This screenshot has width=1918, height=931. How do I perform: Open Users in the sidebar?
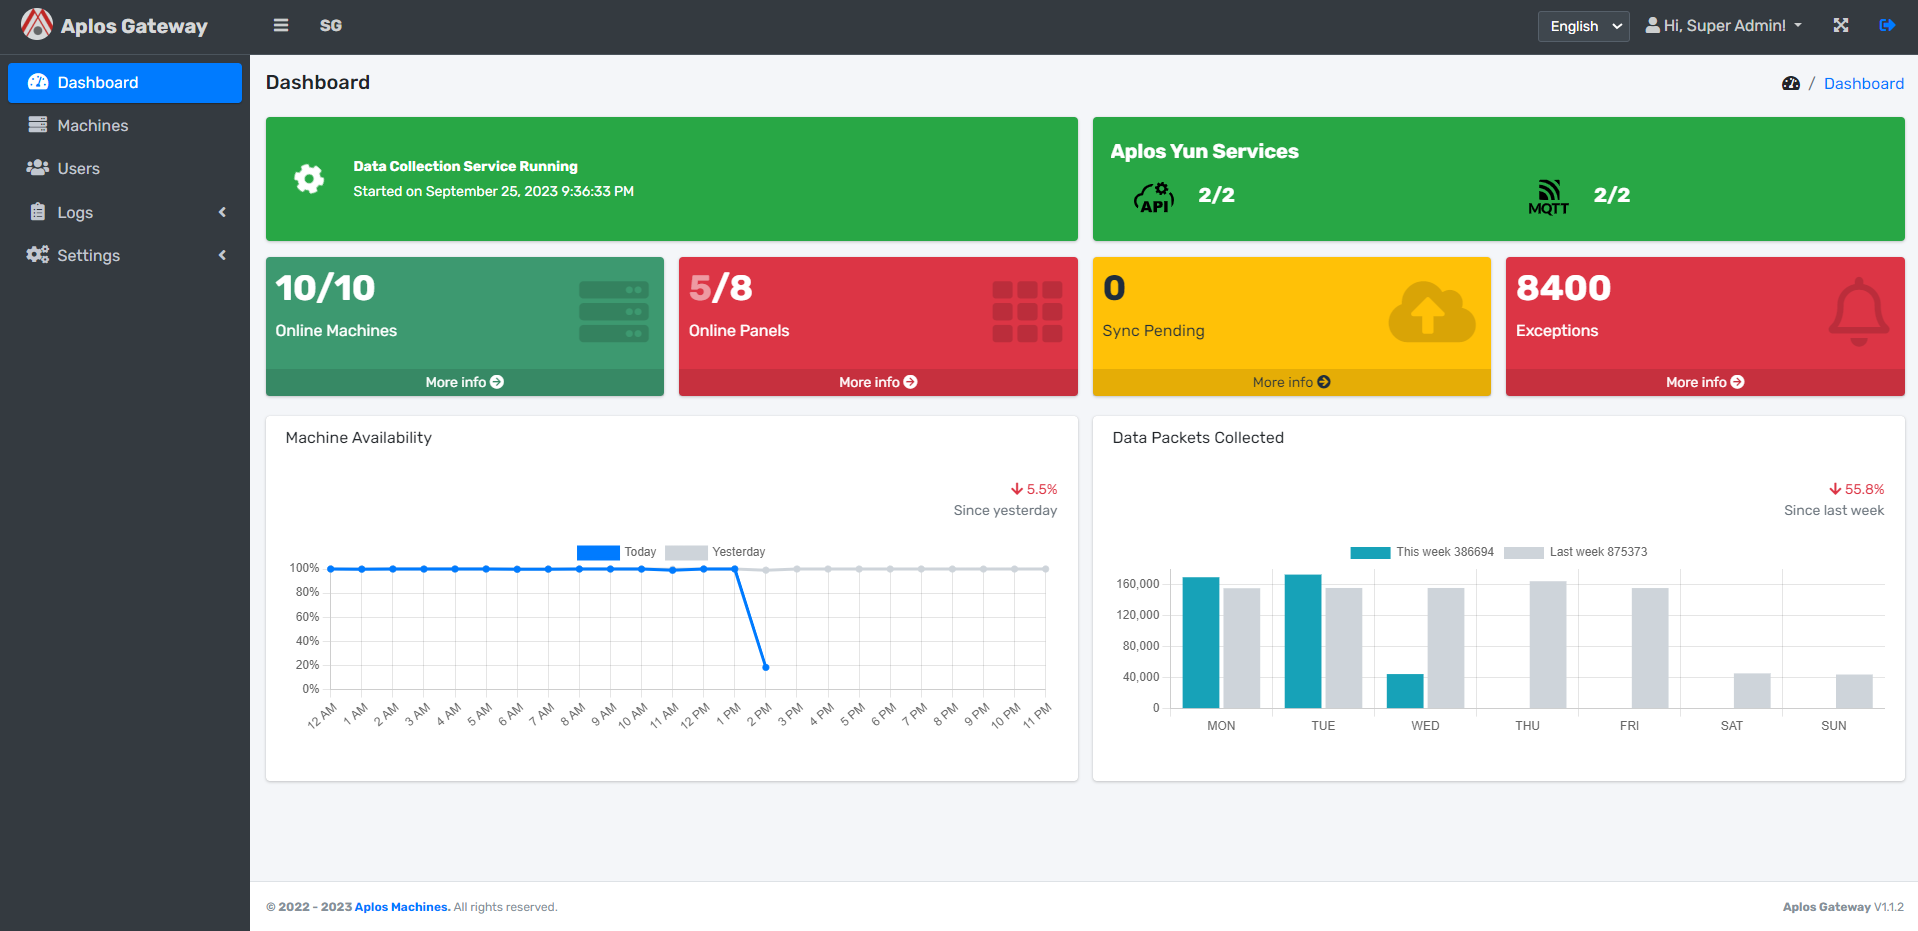(x=78, y=168)
